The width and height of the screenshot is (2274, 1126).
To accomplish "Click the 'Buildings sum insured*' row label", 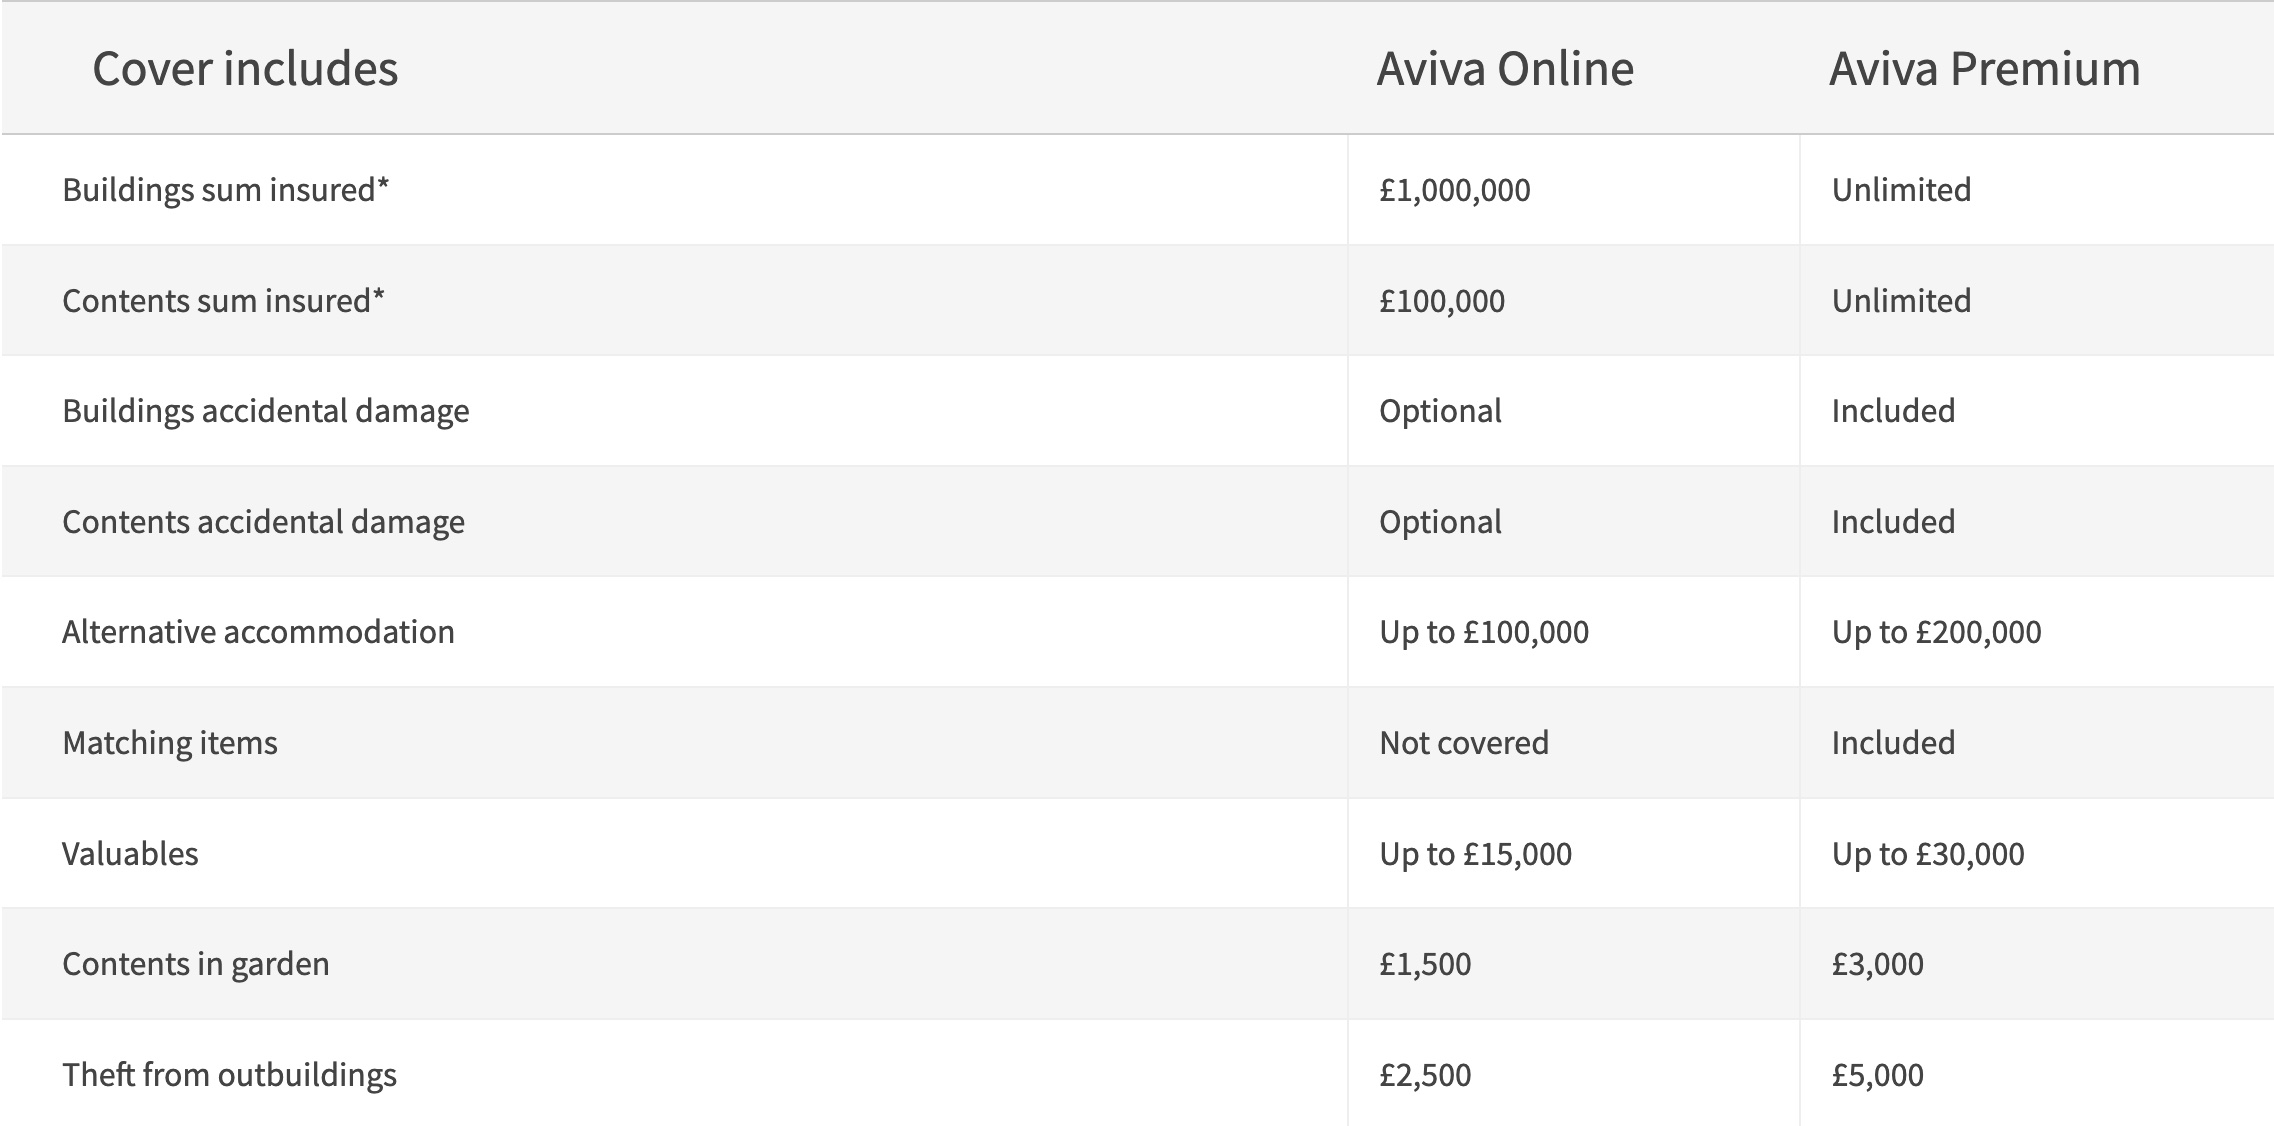I will [x=225, y=190].
